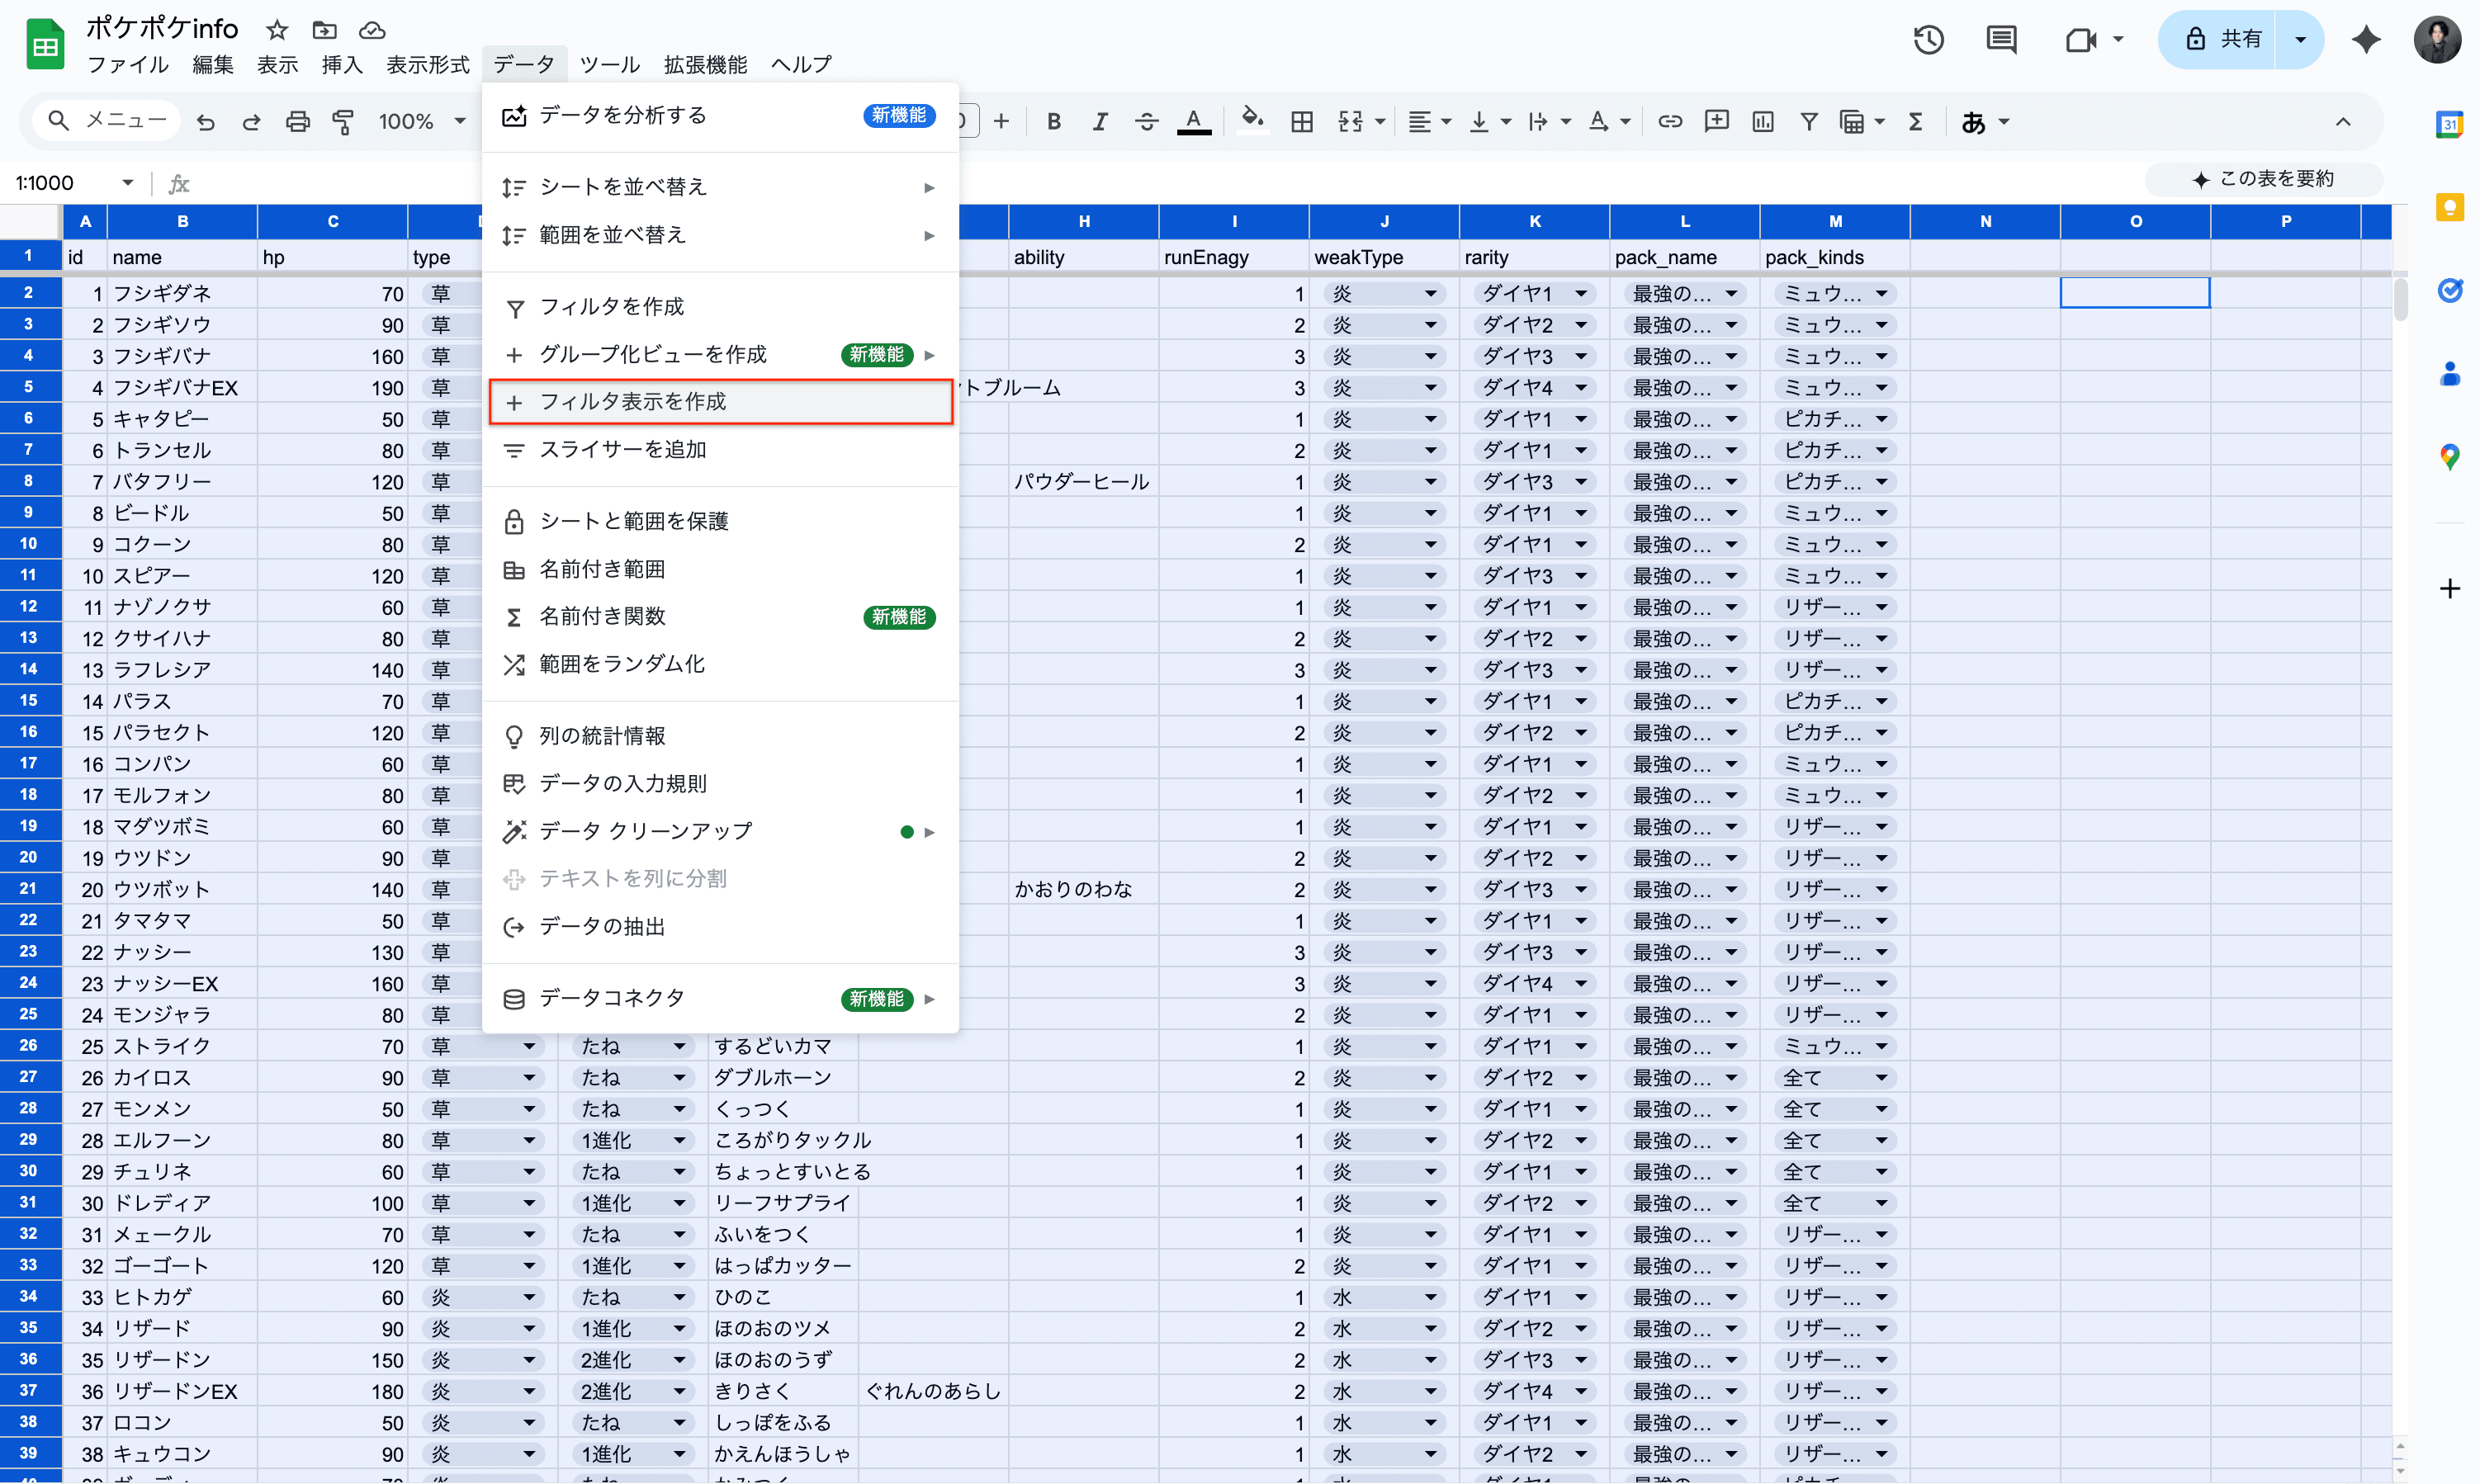The width and height of the screenshot is (2480, 1484).
Task: Click the print icon
Action: (x=297, y=122)
